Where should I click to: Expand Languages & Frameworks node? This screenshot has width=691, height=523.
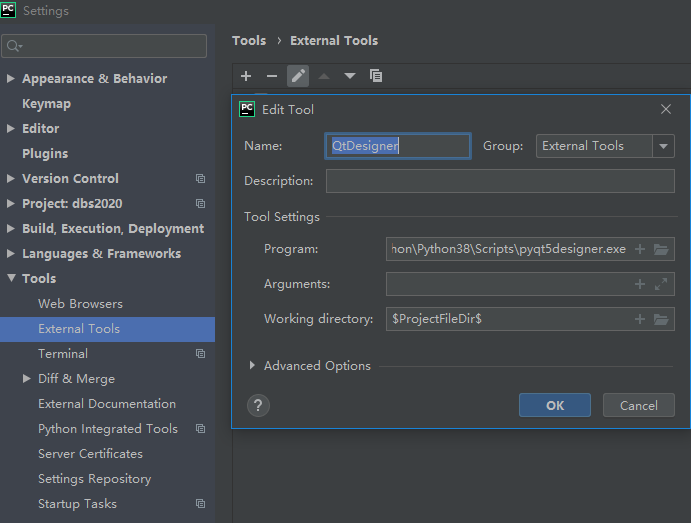11,253
